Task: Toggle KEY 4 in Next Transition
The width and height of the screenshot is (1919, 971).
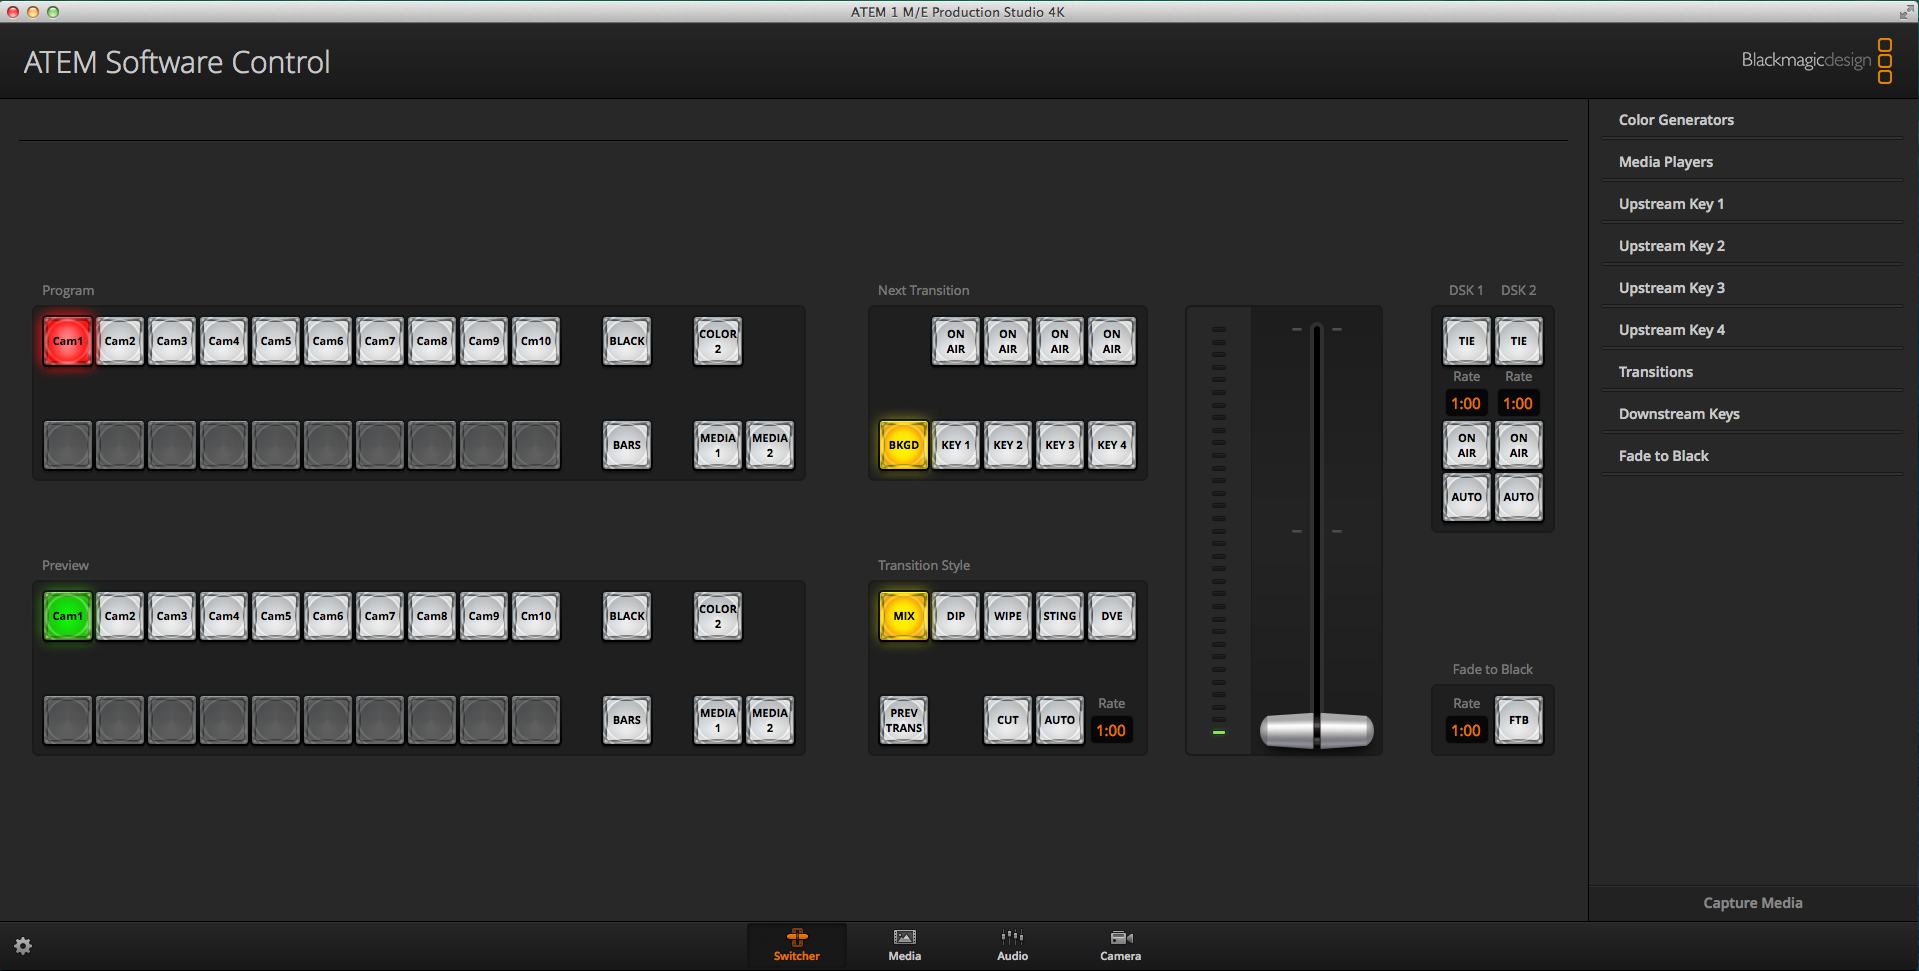Action: click(1112, 445)
